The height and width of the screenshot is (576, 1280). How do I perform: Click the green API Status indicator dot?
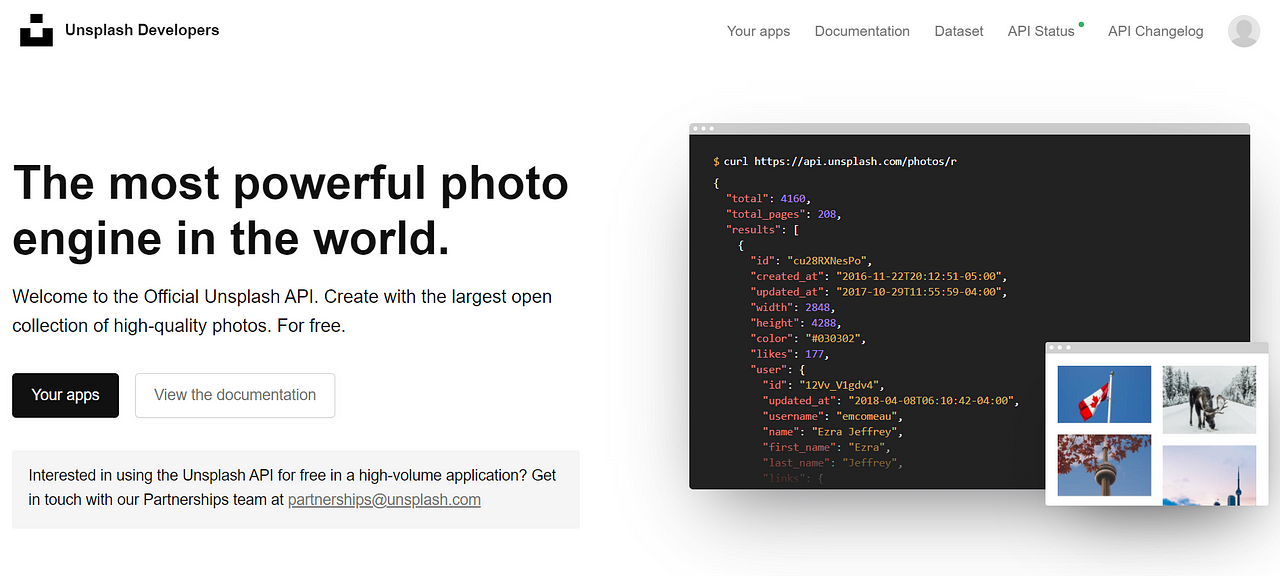[x=1081, y=24]
